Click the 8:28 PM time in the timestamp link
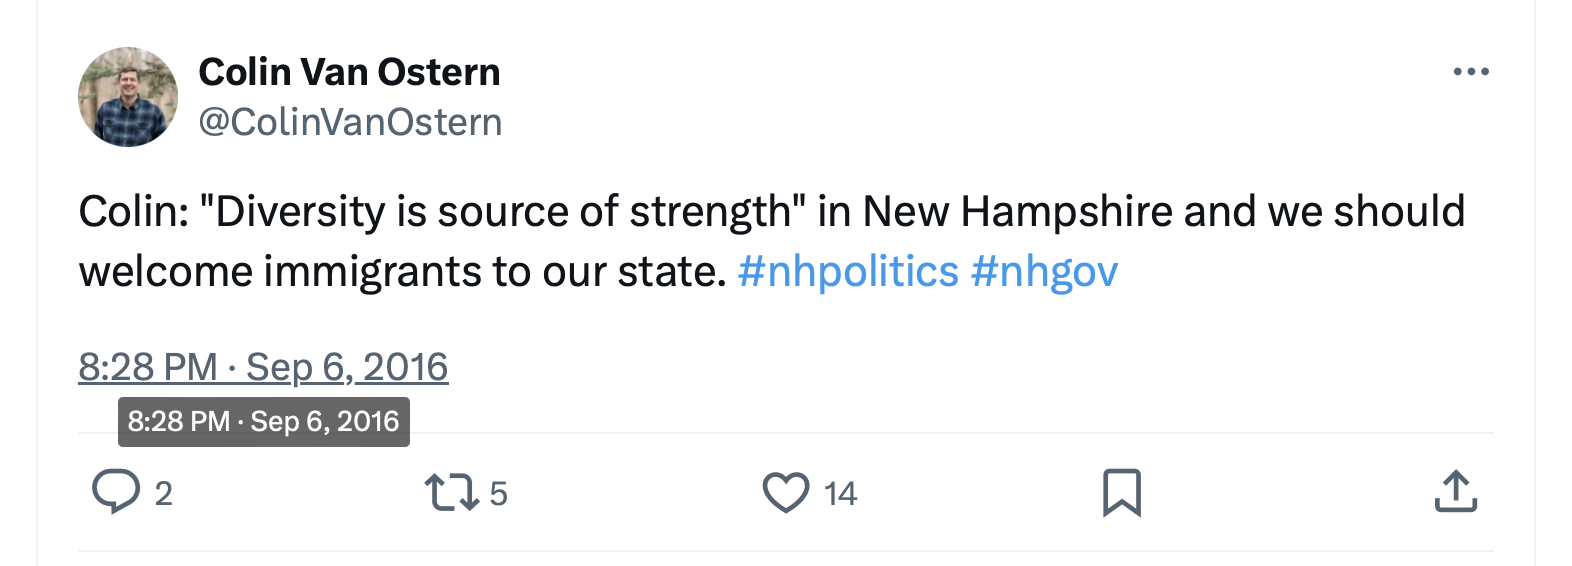The width and height of the screenshot is (1572, 566). coord(148,367)
